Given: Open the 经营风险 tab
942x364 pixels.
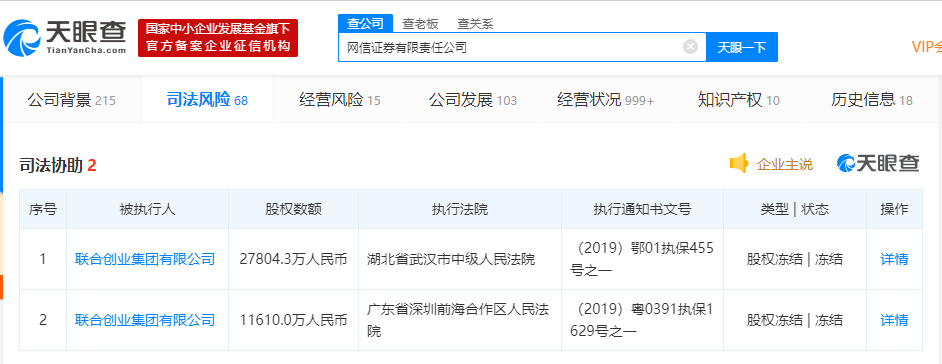Looking at the screenshot, I should [x=340, y=100].
